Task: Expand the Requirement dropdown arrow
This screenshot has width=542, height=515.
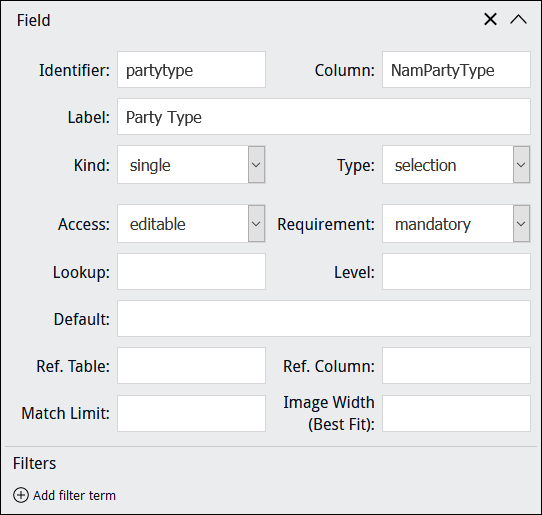Action: point(521,224)
